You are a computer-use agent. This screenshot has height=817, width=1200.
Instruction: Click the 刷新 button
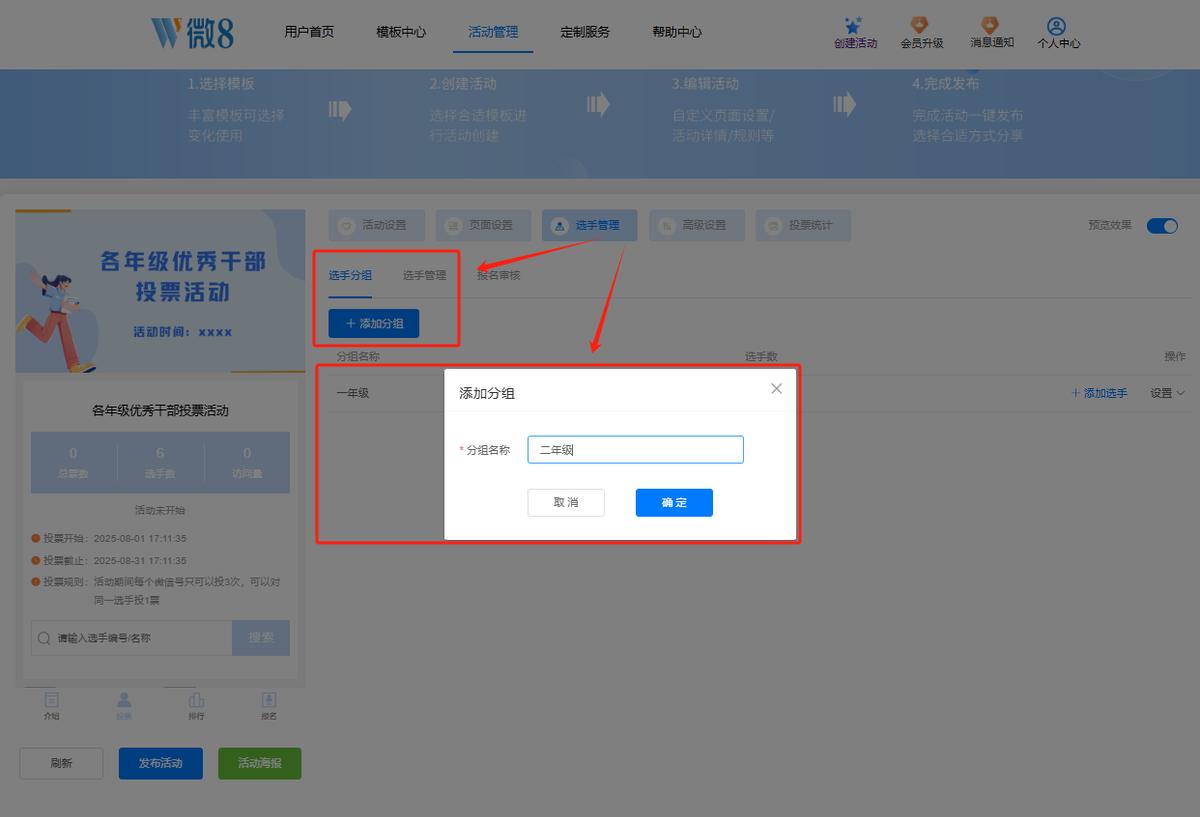[x=61, y=763]
